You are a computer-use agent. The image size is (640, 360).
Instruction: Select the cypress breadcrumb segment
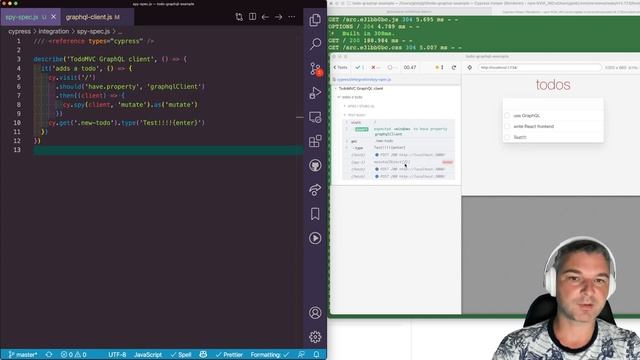19,31
